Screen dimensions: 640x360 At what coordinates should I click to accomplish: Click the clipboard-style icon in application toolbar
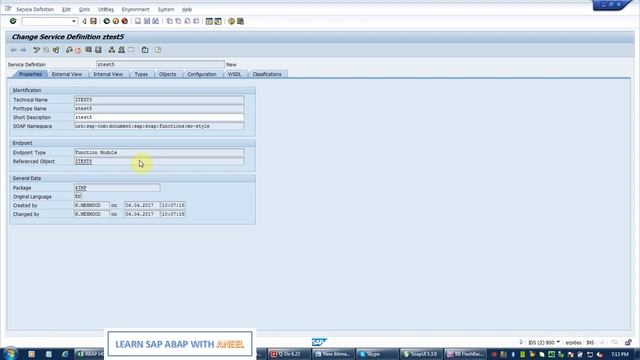click(145, 50)
